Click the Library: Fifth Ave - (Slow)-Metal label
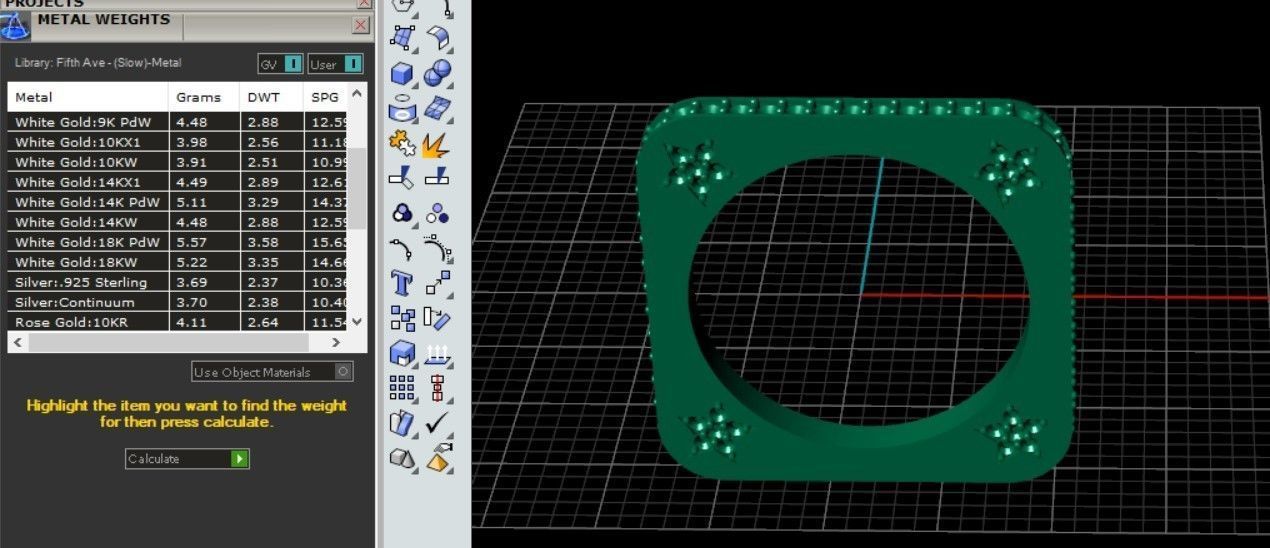Viewport: 1270px width, 548px height. 98,63
